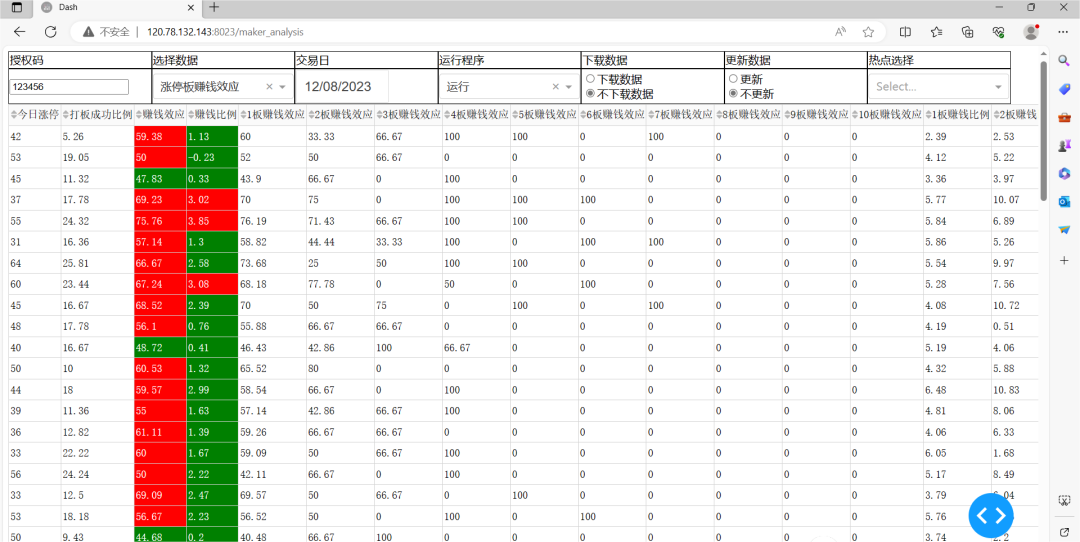Viewport: 1080px width, 542px height.
Task: Sort by the 8板赚钱效应 column arrows
Action: 719,115
